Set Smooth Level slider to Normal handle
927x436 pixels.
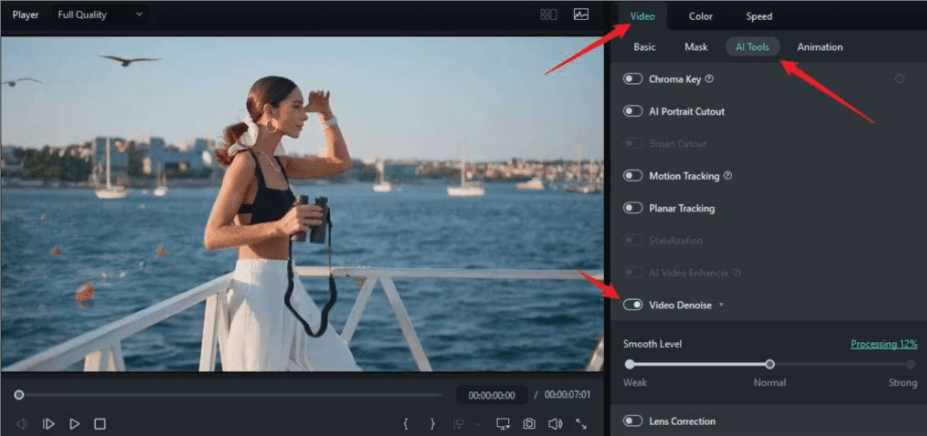pos(769,364)
